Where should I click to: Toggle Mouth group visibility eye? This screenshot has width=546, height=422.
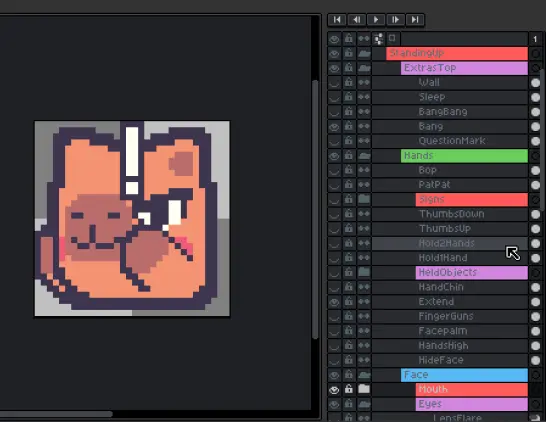click(x=334, y=389)
